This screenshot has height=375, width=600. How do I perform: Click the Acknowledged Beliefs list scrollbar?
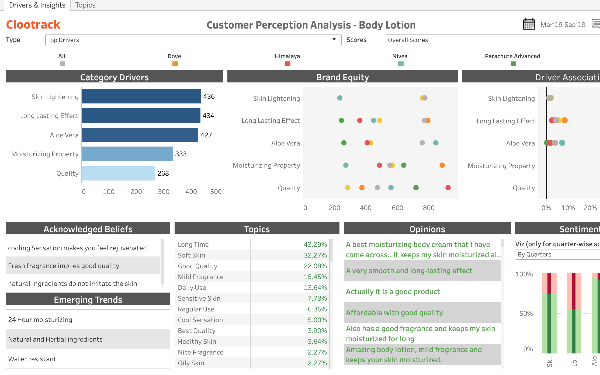163,264
